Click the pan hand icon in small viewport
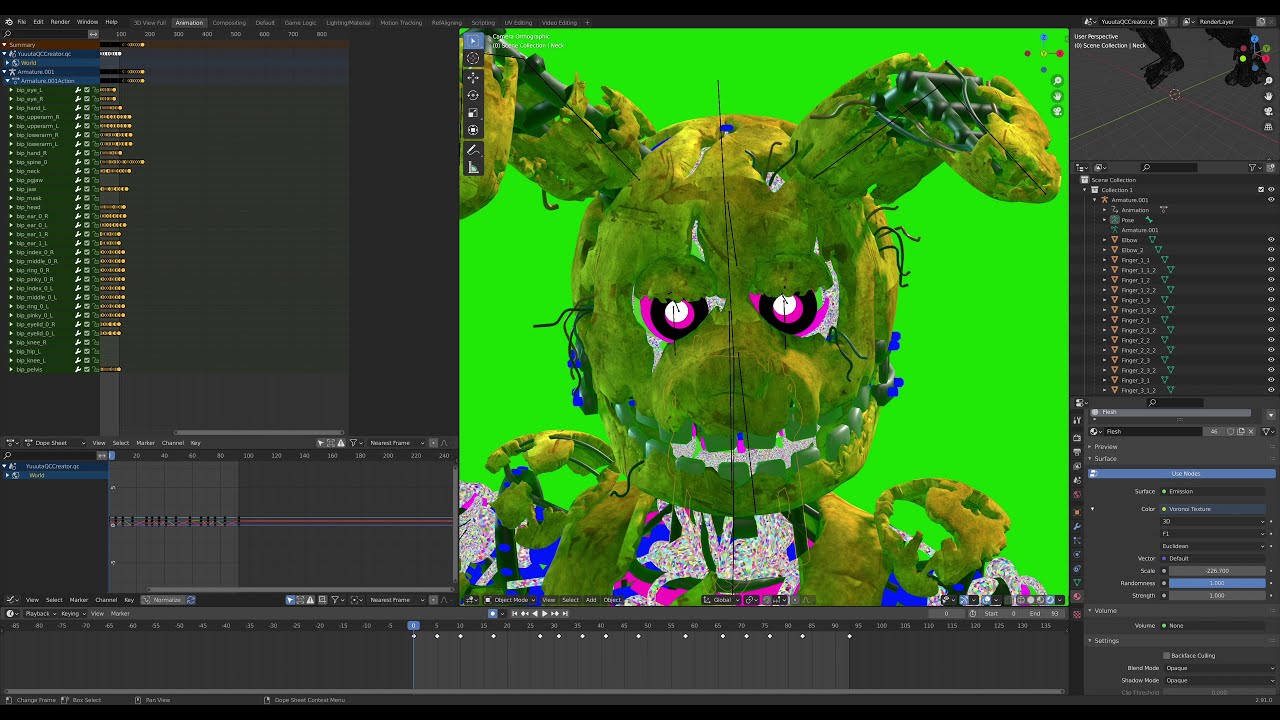This screenshot has width=1280, height=720. (1268, 96)
